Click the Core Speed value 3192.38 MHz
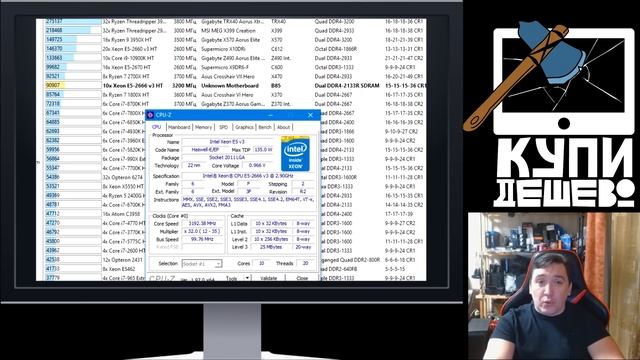This screenshot has width=640, height=360. 202,224
